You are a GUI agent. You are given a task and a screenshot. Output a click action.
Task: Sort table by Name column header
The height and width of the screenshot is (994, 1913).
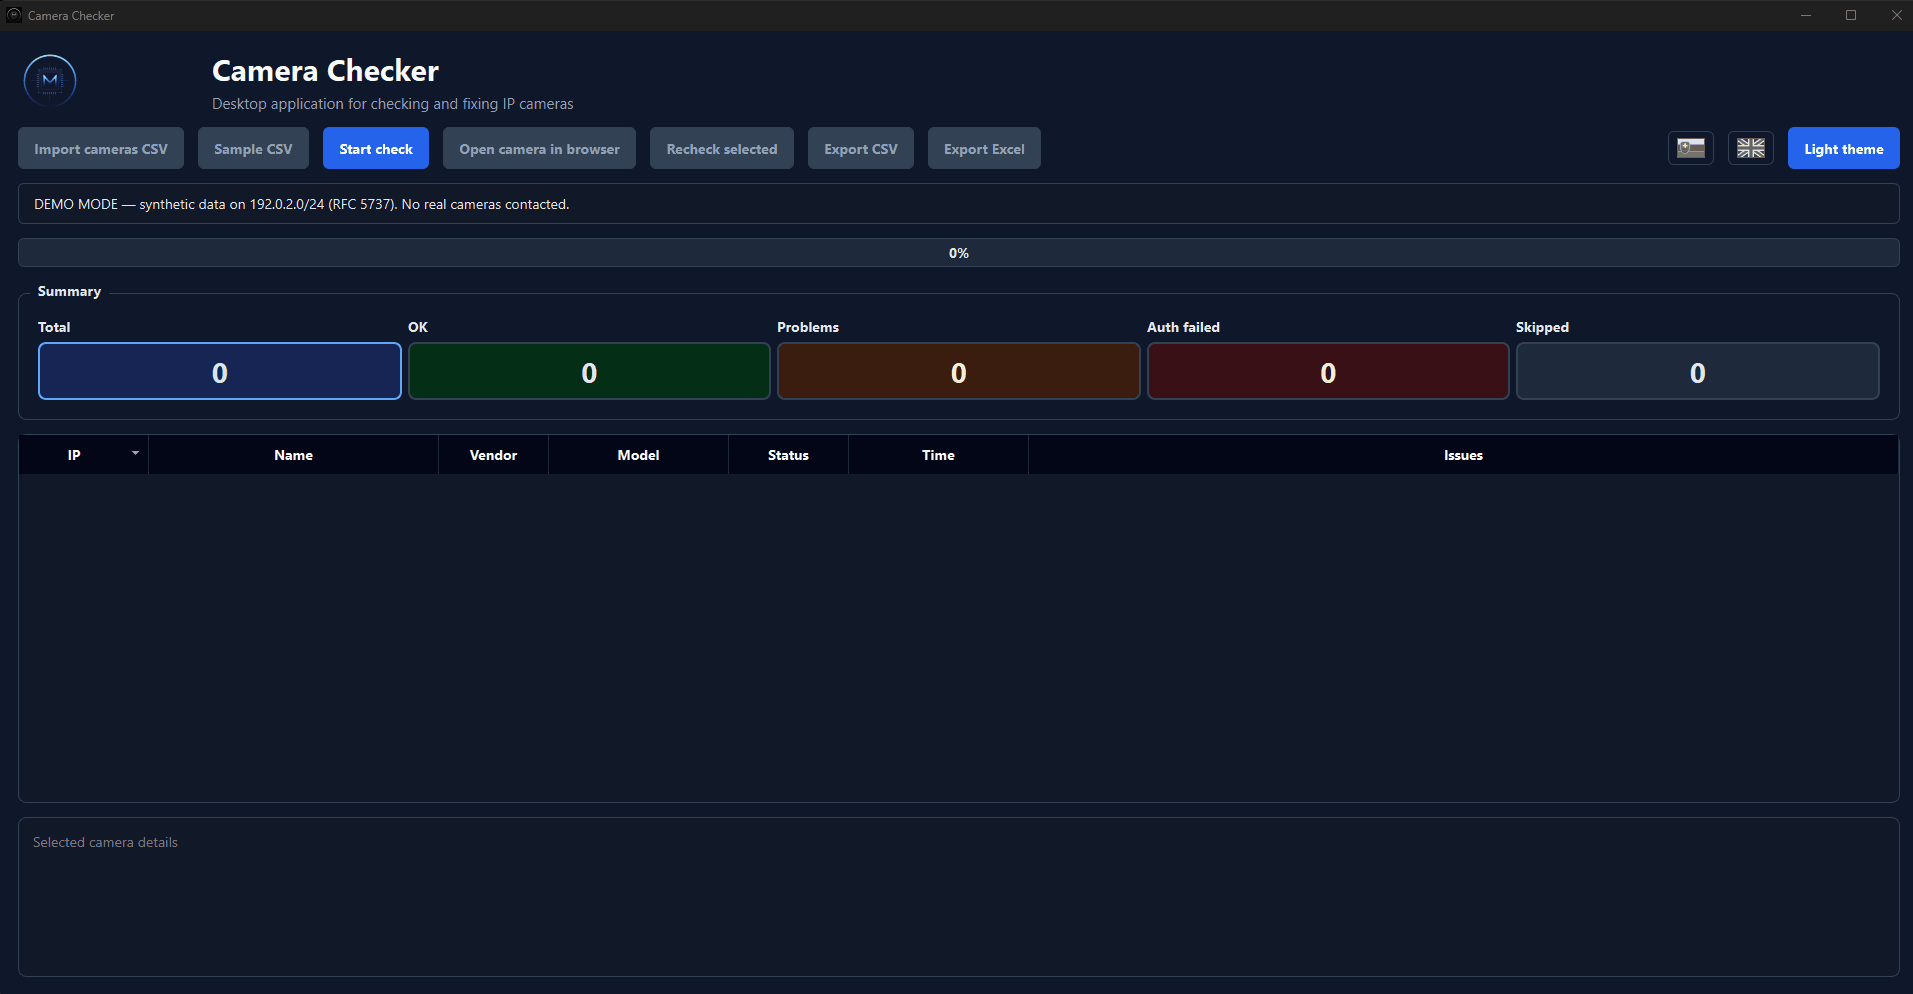click(x=293, y=455)
